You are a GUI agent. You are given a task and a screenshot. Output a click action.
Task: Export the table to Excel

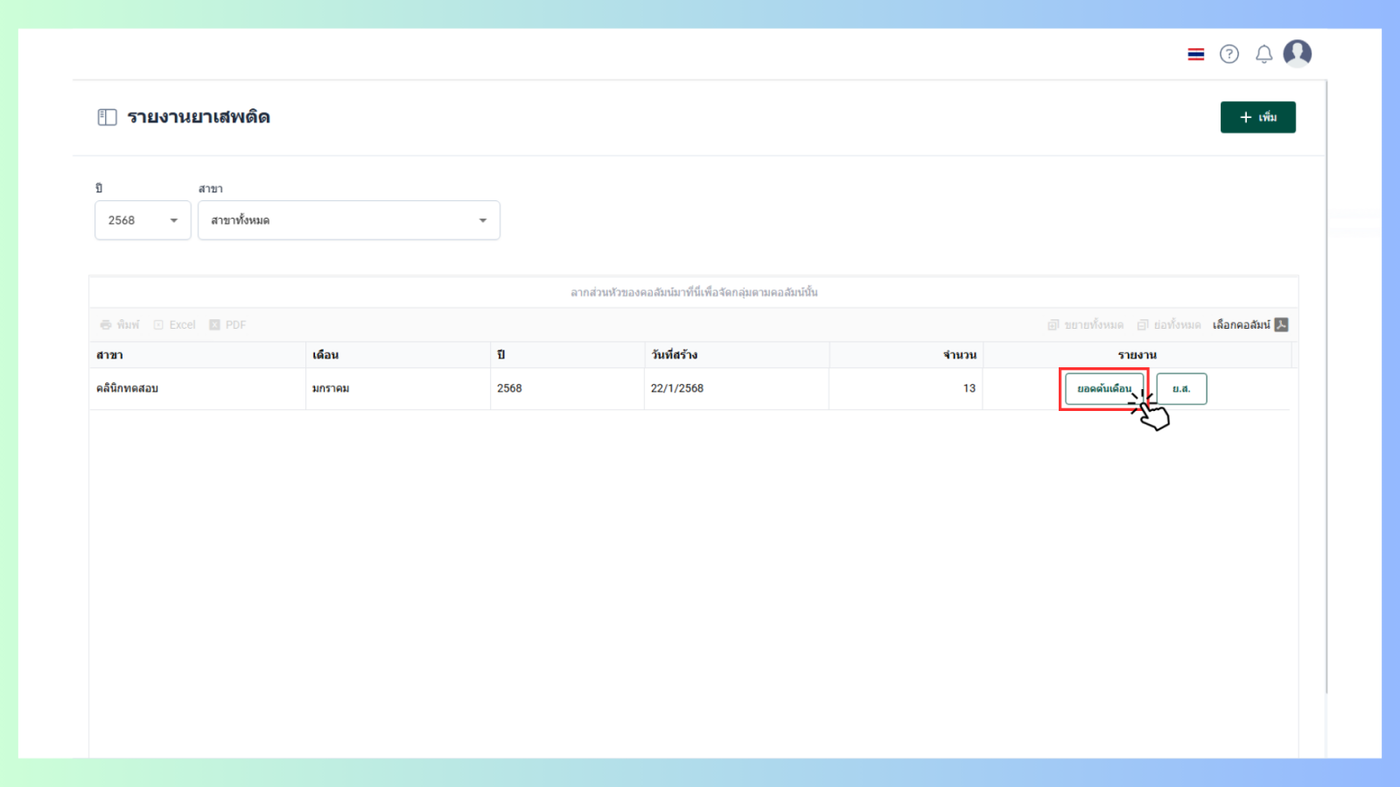[x=174, y=325]
